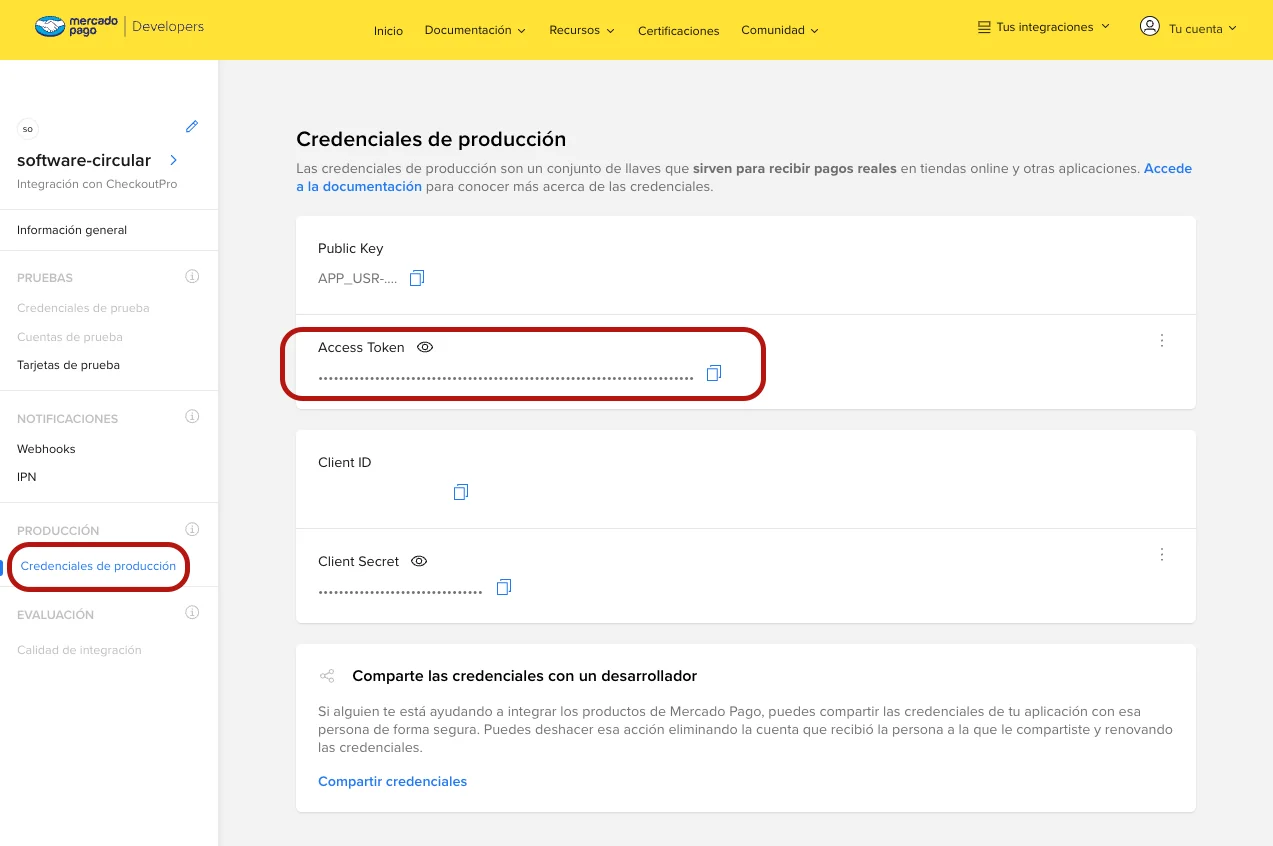Viewport: 1273px width, 846px height.
Task: Open Tarjetas de prueba in the sidebar
Action: click(68, 365)
